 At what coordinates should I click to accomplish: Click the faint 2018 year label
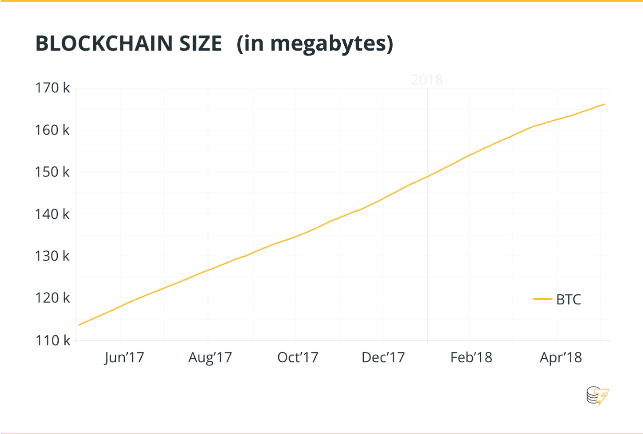point(427,79)
